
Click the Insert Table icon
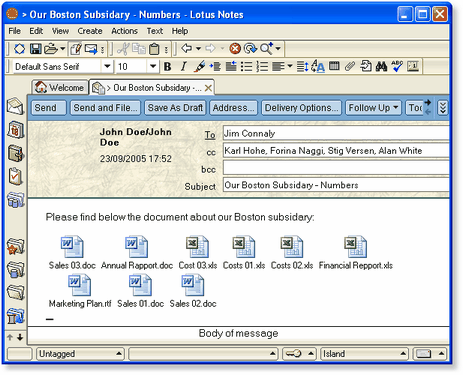[x=334, y=66]
